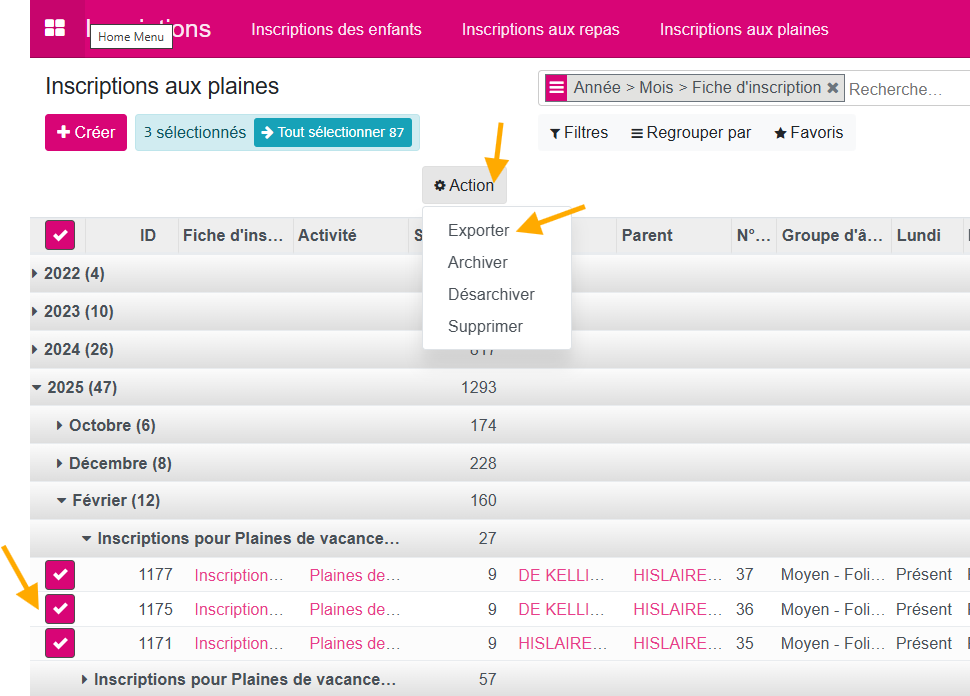
Task: Uncheck the checkbox for record 1175
Action: tap(60, 609)
